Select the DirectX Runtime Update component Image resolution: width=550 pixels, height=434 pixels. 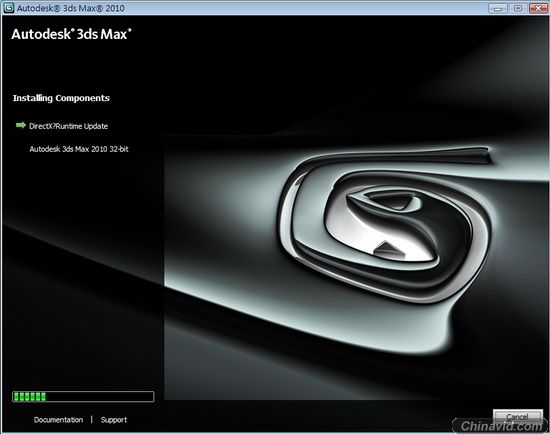(68, 126)
